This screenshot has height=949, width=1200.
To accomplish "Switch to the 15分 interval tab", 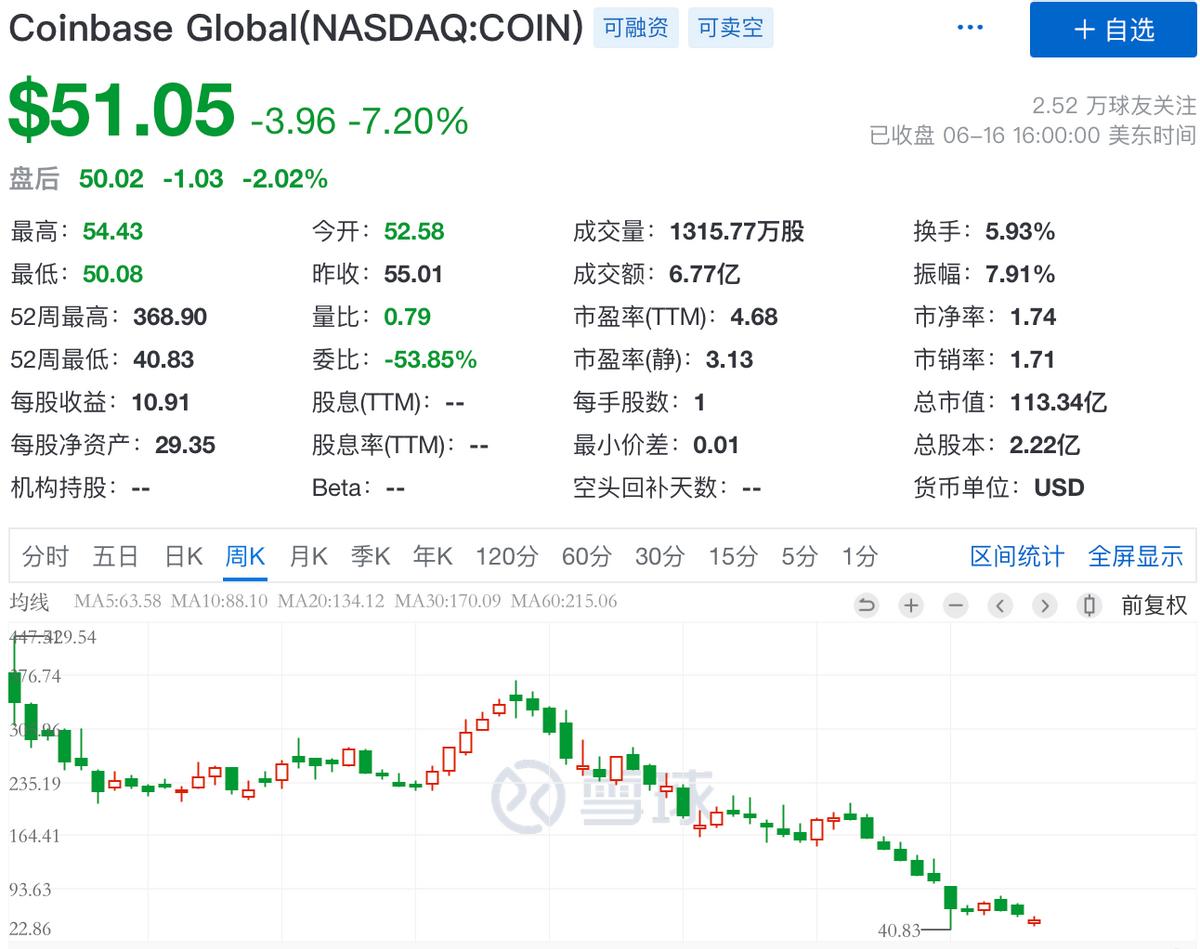I will (x=733, y=556).
